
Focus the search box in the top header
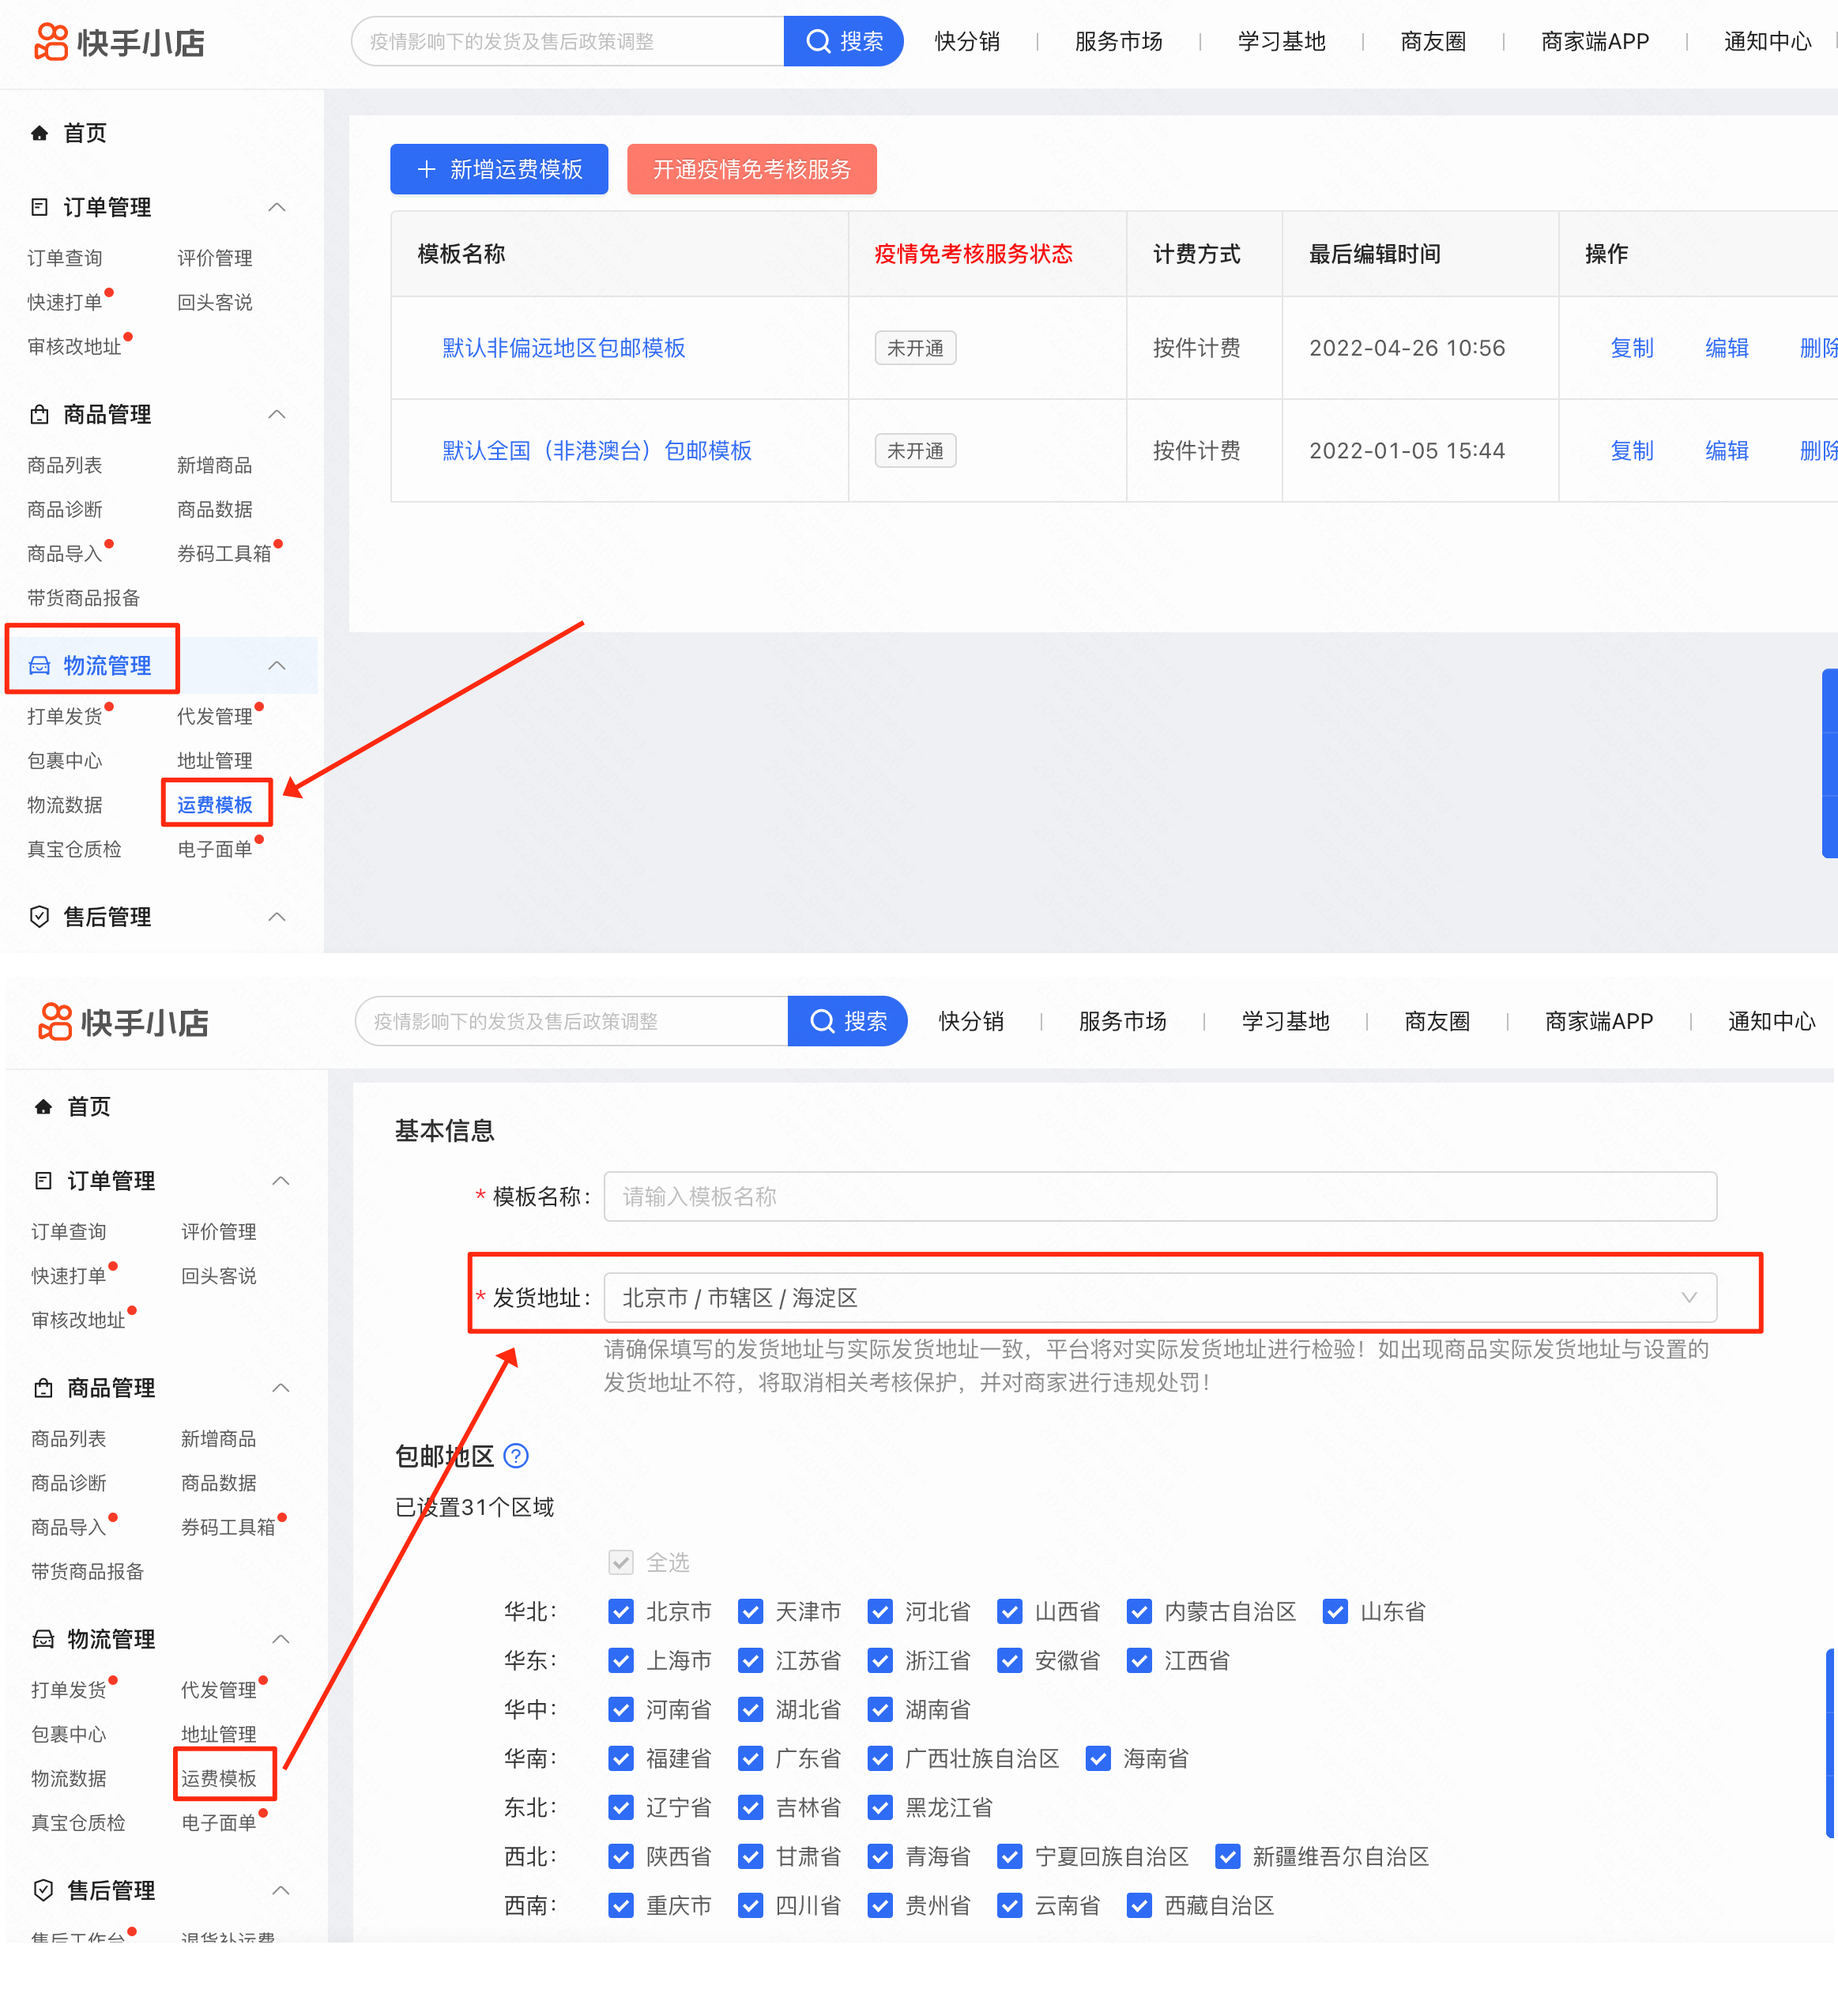point(568,41)
